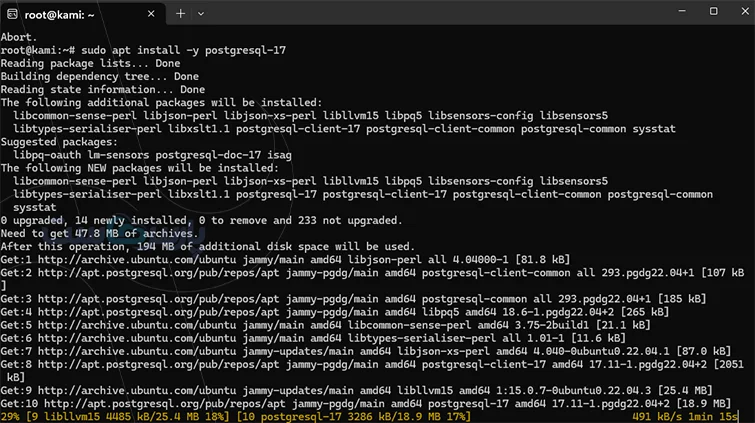Click the Get:10 postgresql-17 download line
Viewport: 755px width, 423px height.
coord(366,403)
